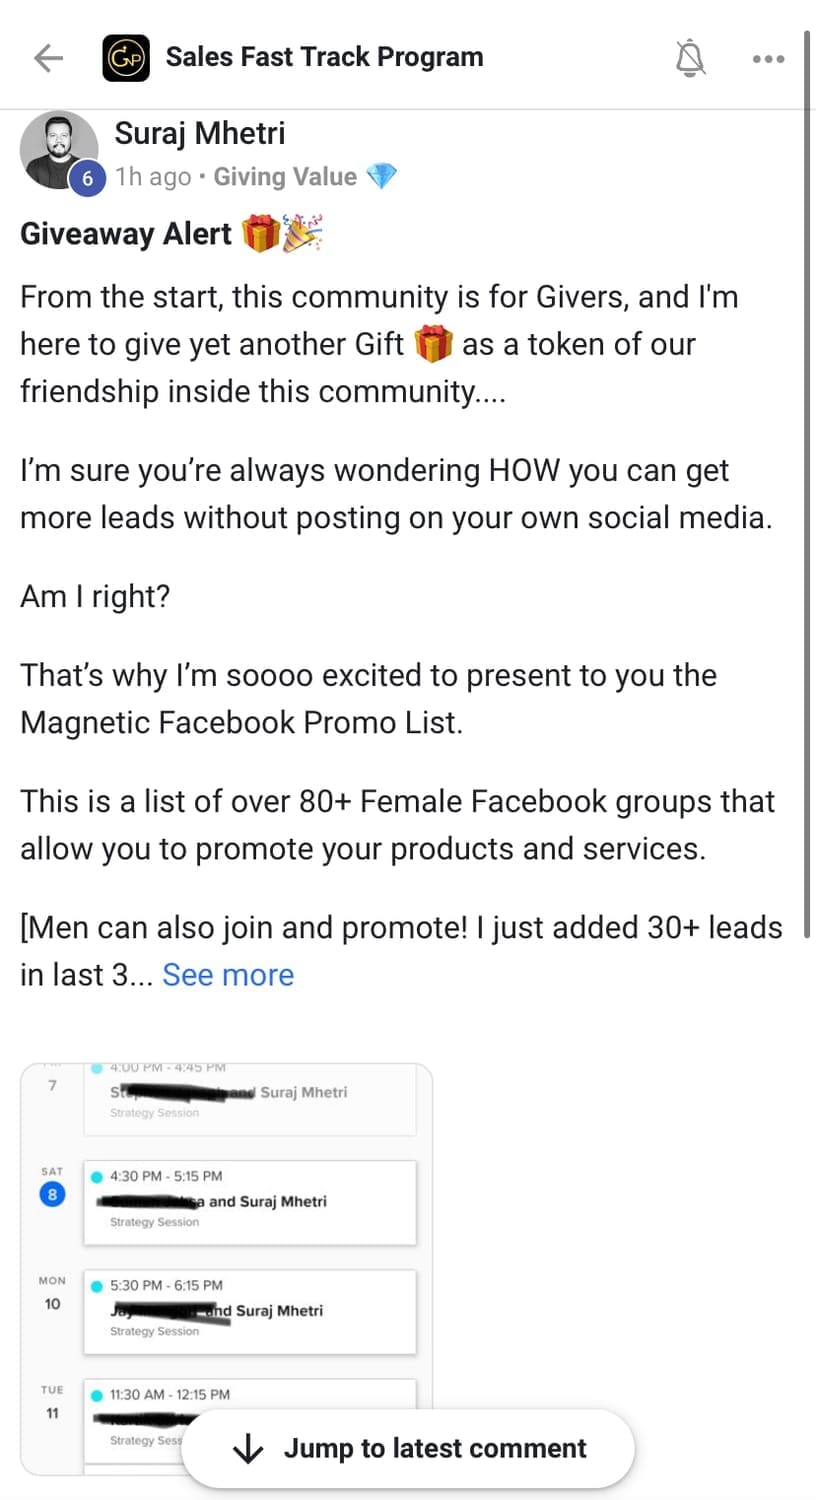Open the Sales Fast Track Program group logo

coord(126,58)
